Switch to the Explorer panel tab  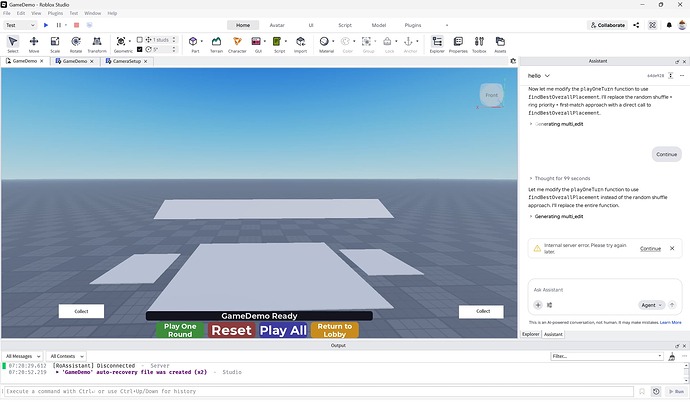(531, 334)
